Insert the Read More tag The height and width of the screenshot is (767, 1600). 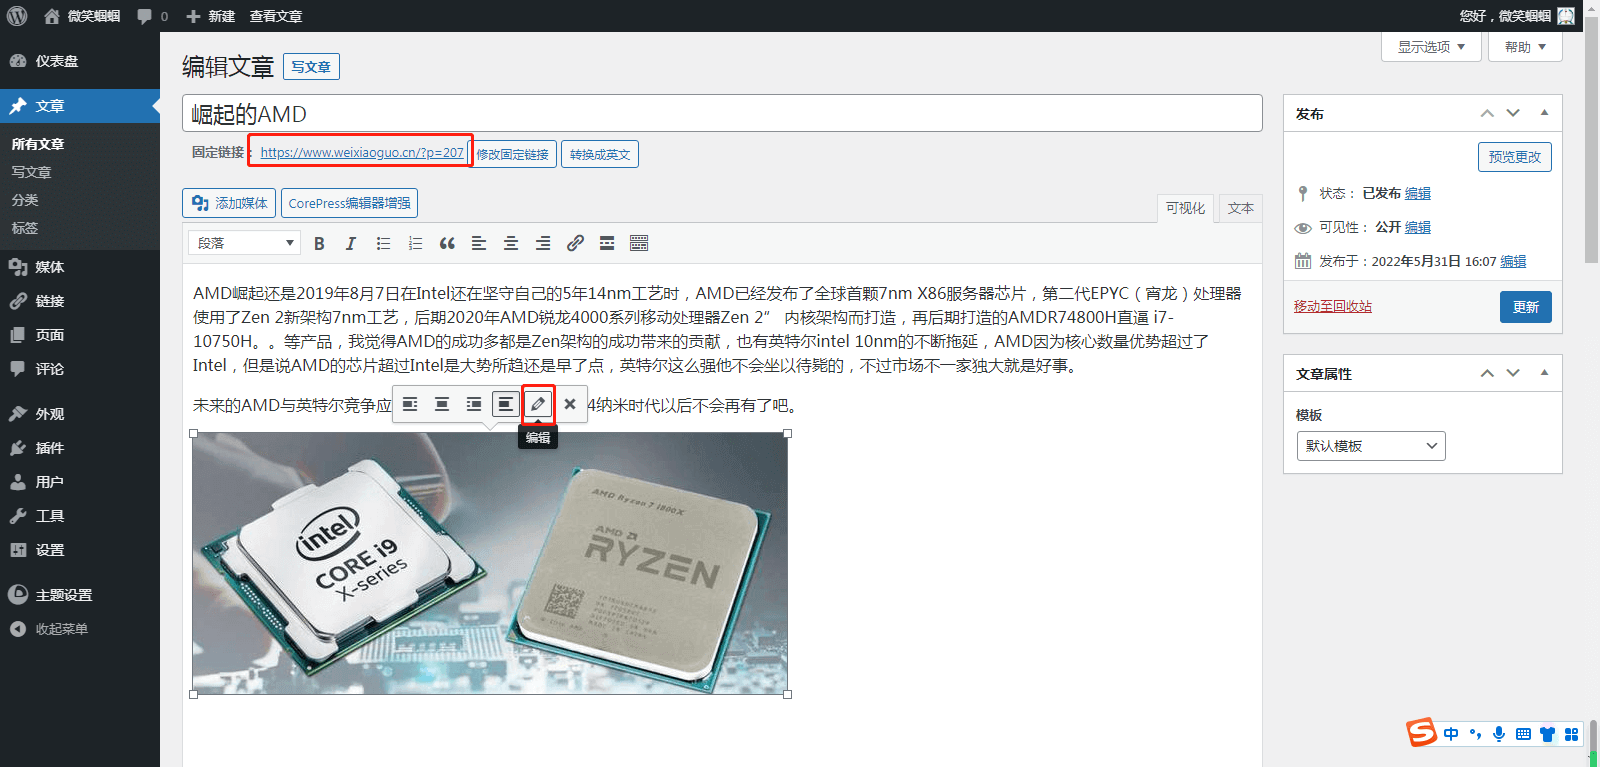(607, 243)
